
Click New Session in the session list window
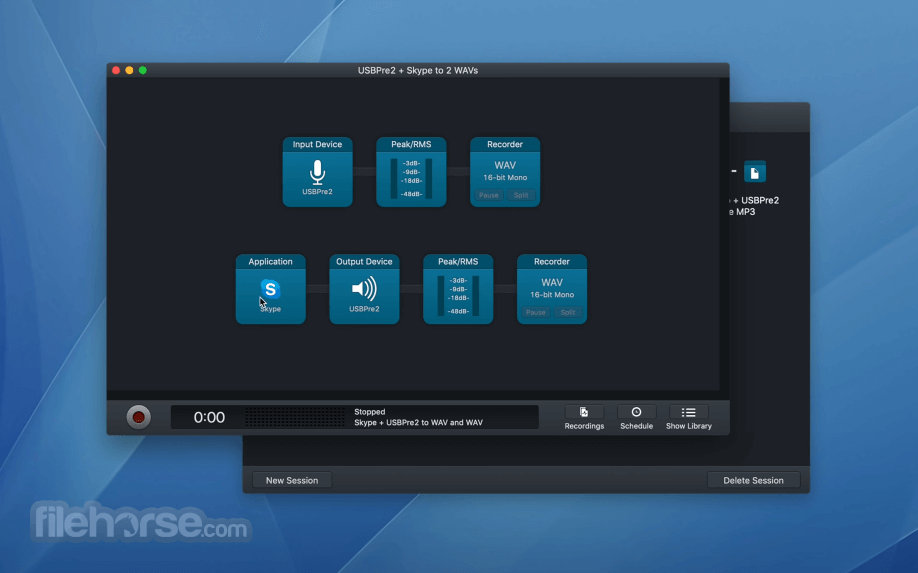(x=292, y=480)
